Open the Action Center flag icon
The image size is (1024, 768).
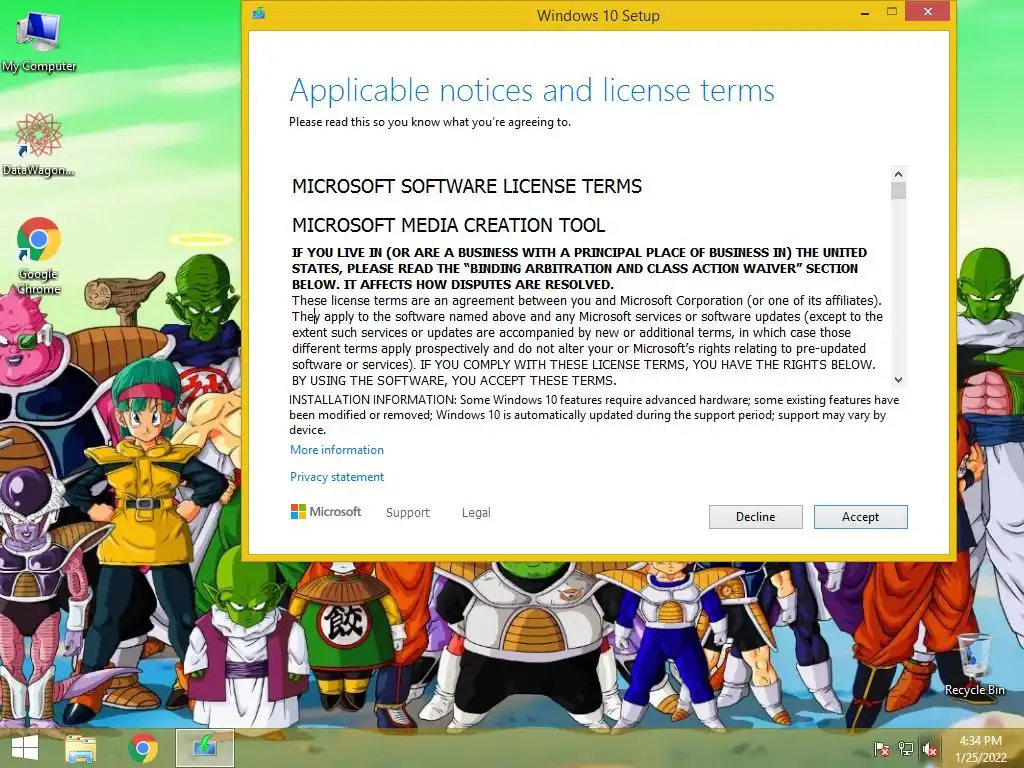[881, 749]
